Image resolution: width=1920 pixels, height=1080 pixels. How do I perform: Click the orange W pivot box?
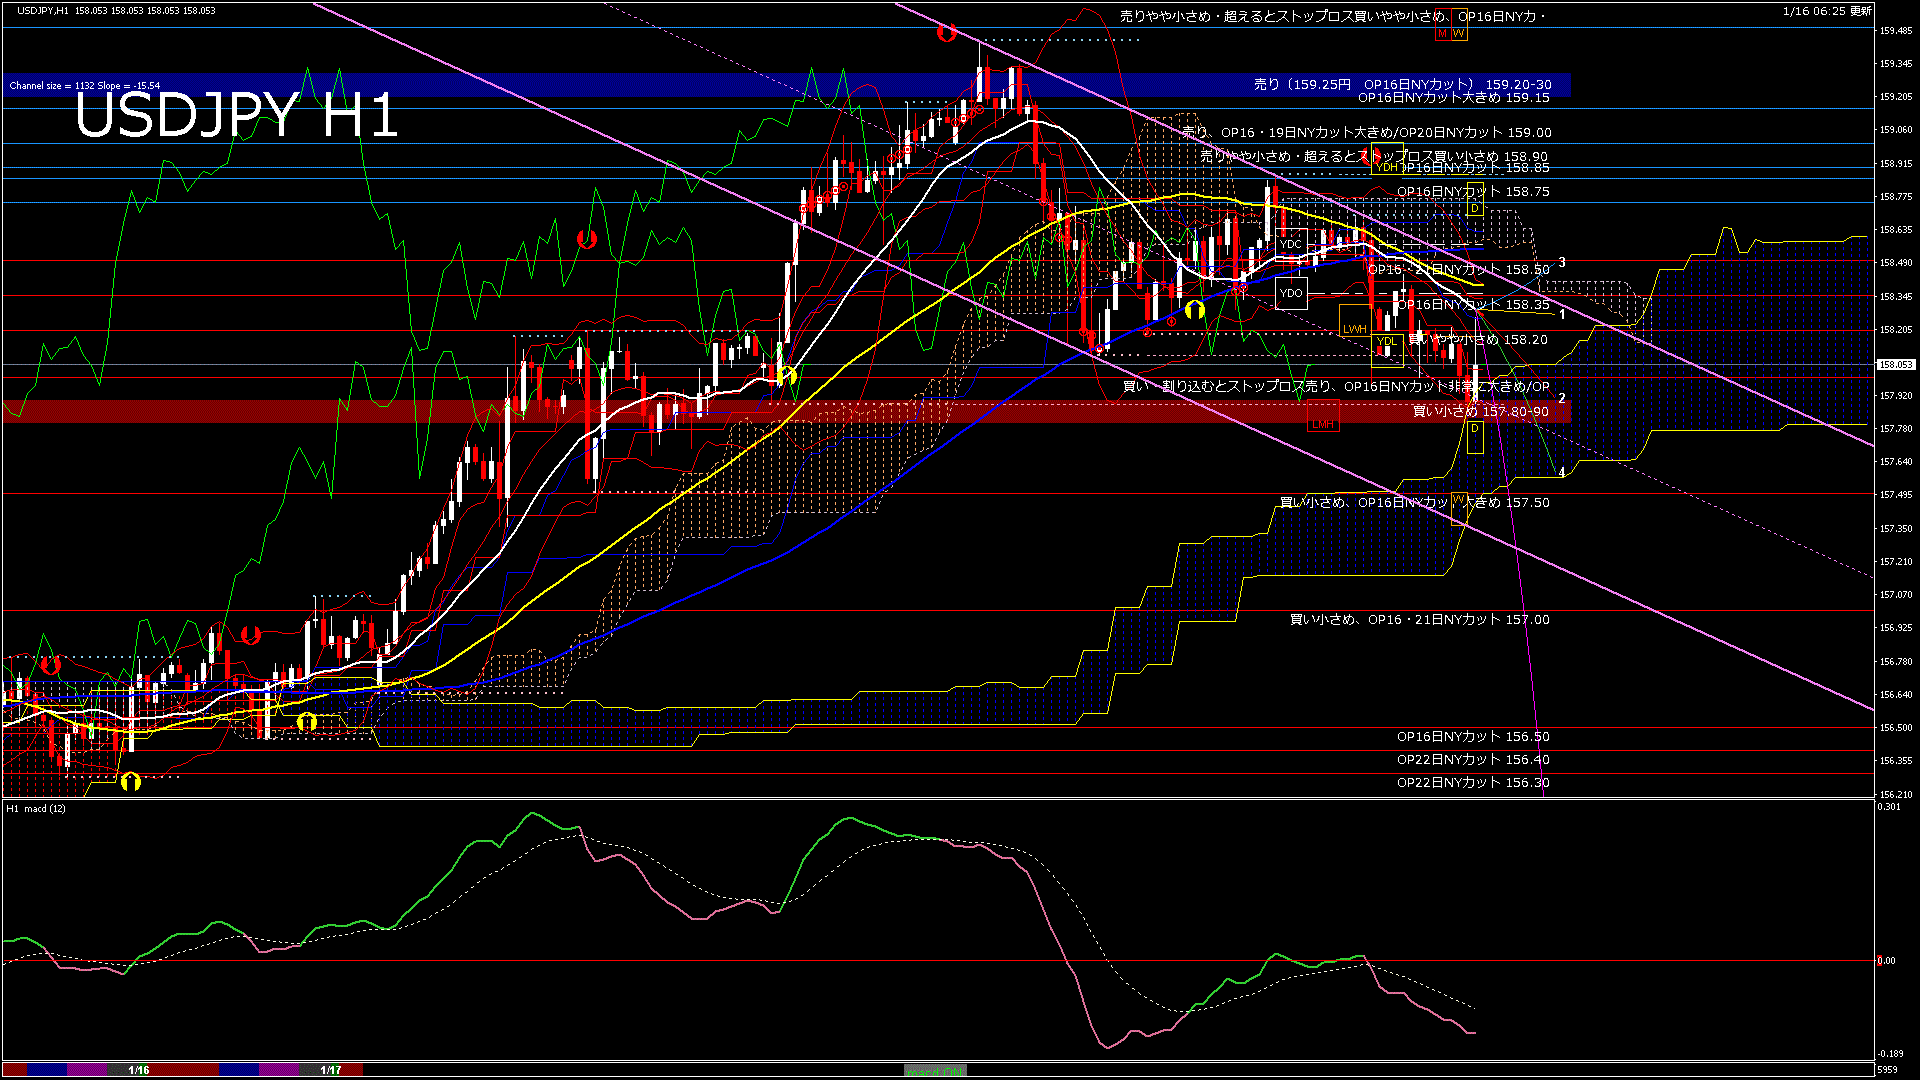click(1459, 33)
